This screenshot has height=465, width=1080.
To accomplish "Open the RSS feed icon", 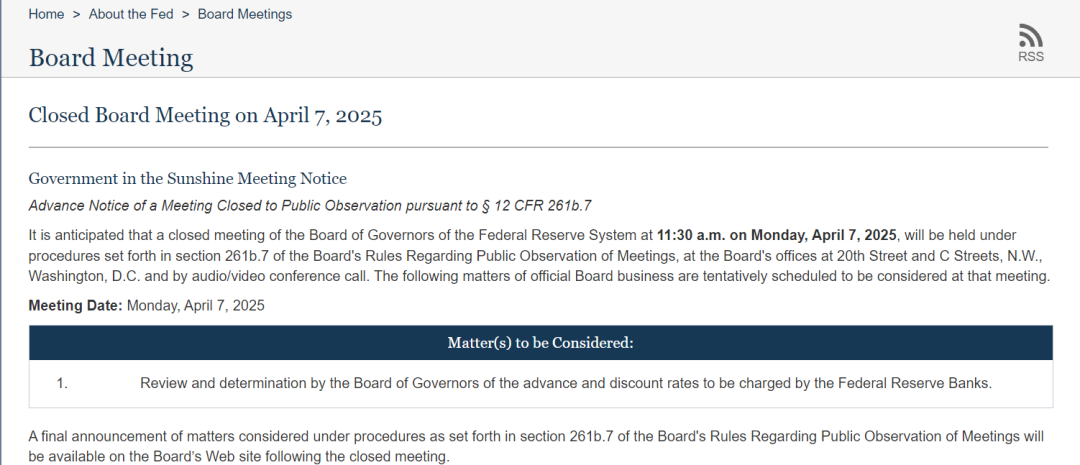I will tap(1030, 36).
